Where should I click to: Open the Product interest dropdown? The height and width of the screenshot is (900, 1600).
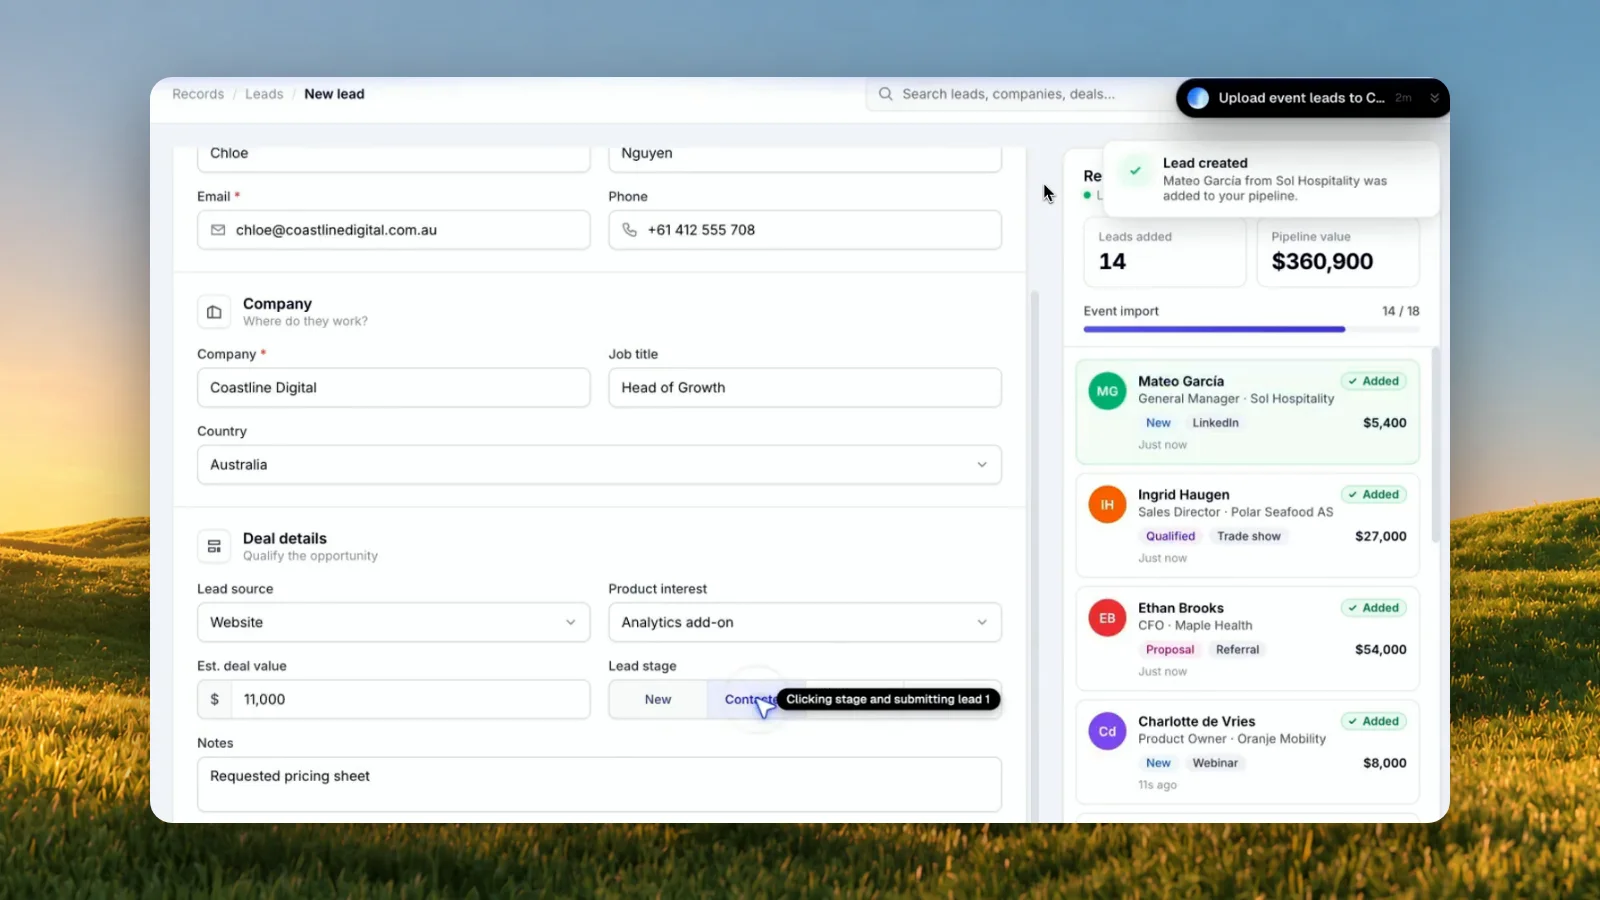click(x=805, y=622)
